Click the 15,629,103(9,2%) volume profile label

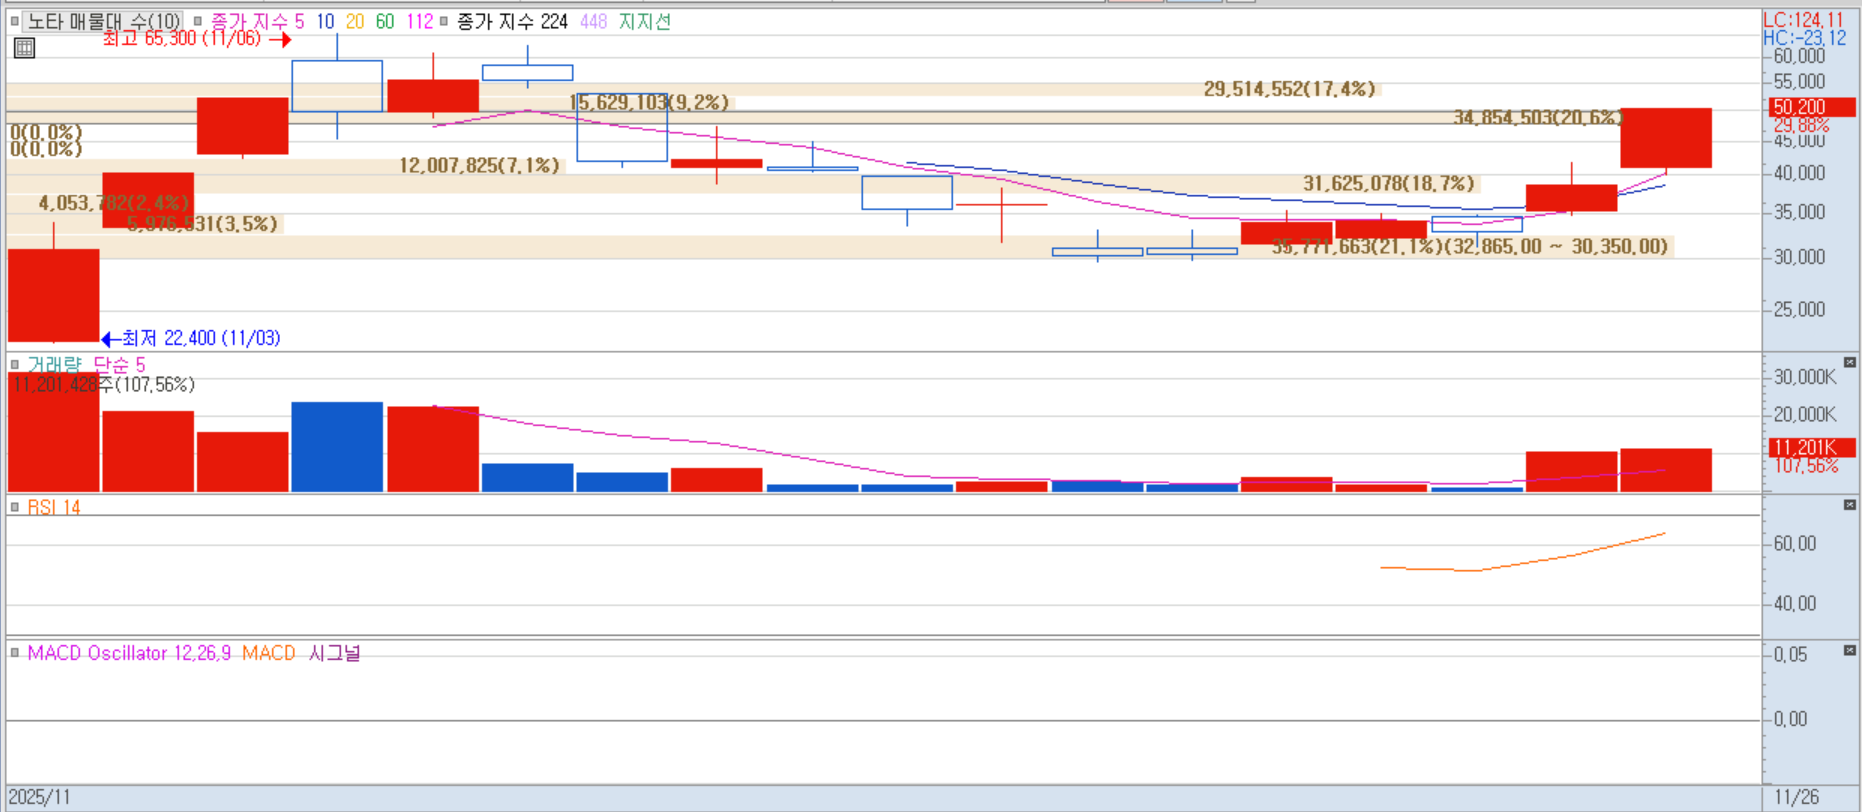coord(649,102)
